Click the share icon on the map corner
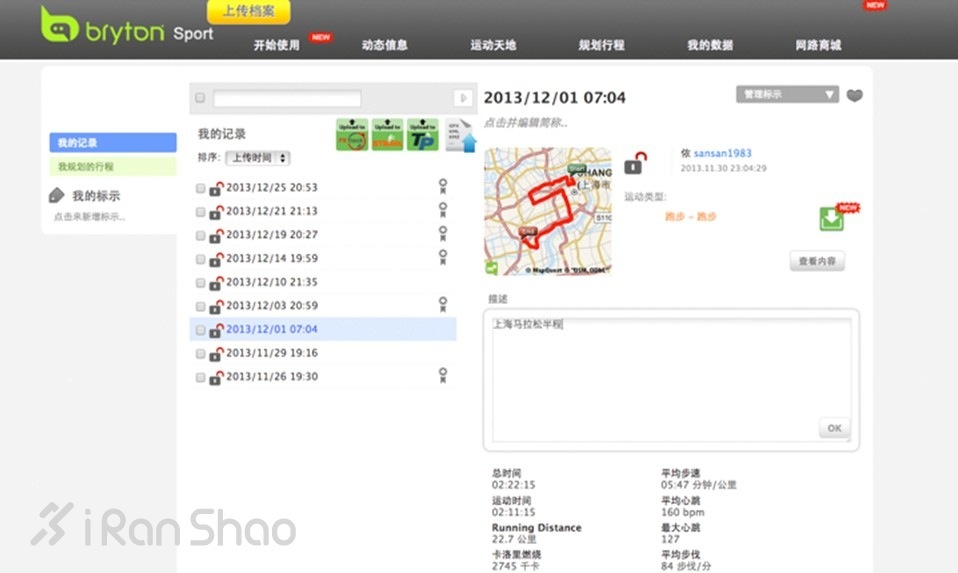958x573 pixels. [492, 267]
